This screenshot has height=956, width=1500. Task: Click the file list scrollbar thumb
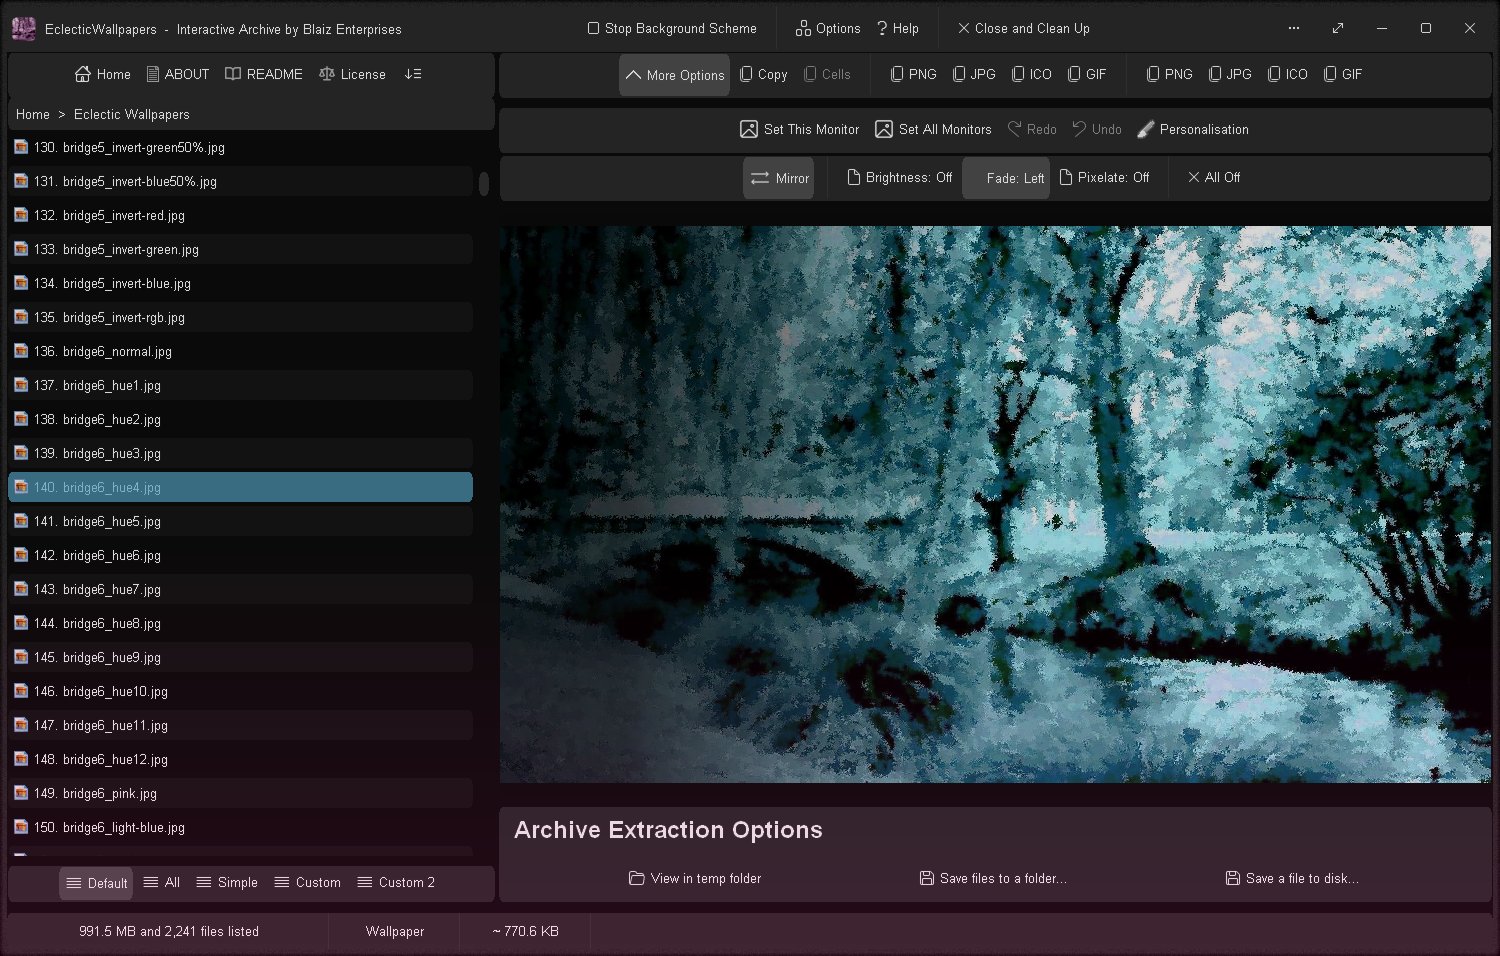(484, 184)
